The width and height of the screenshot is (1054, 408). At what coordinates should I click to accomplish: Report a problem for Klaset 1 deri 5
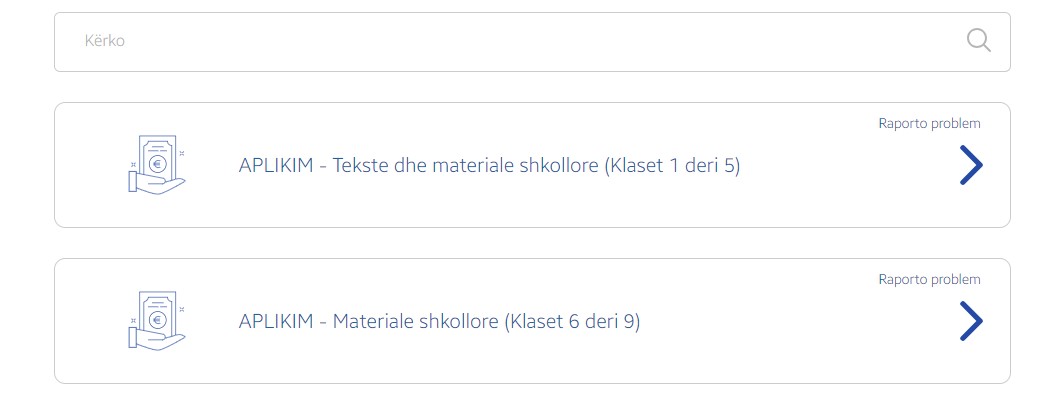929,124
